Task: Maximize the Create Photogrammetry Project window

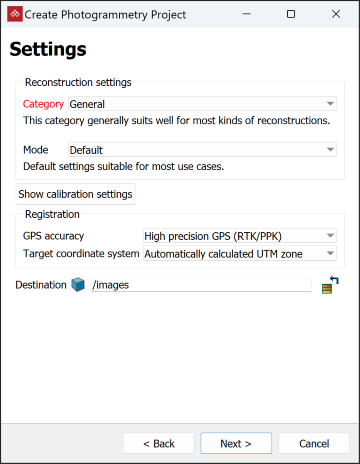Action: (291, 14)
